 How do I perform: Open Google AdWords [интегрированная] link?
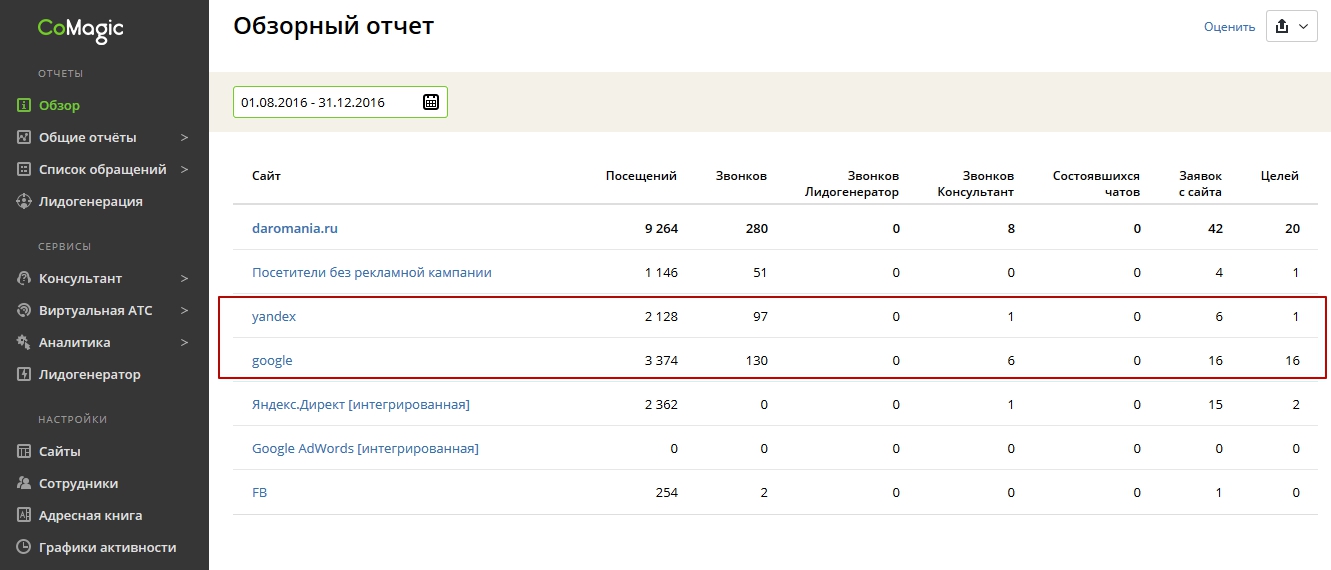tap(365, 448)
